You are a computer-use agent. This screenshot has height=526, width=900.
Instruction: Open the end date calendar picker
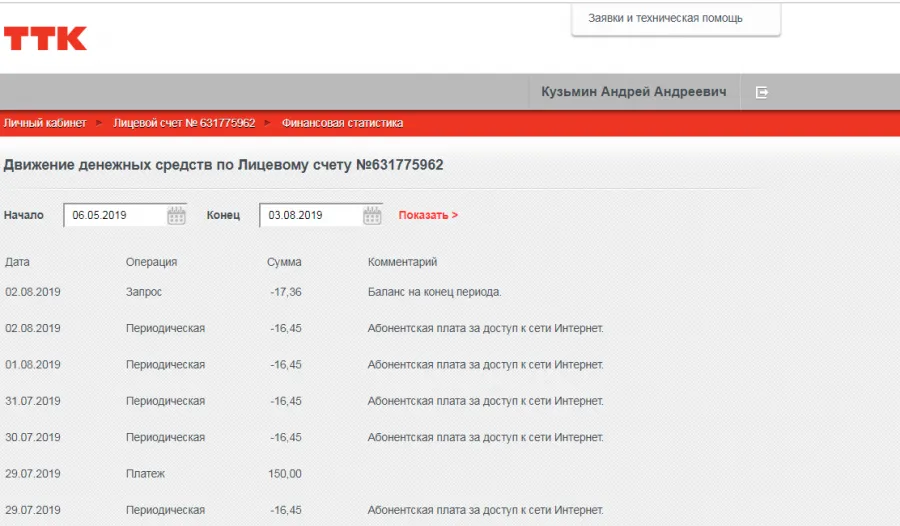372,215
